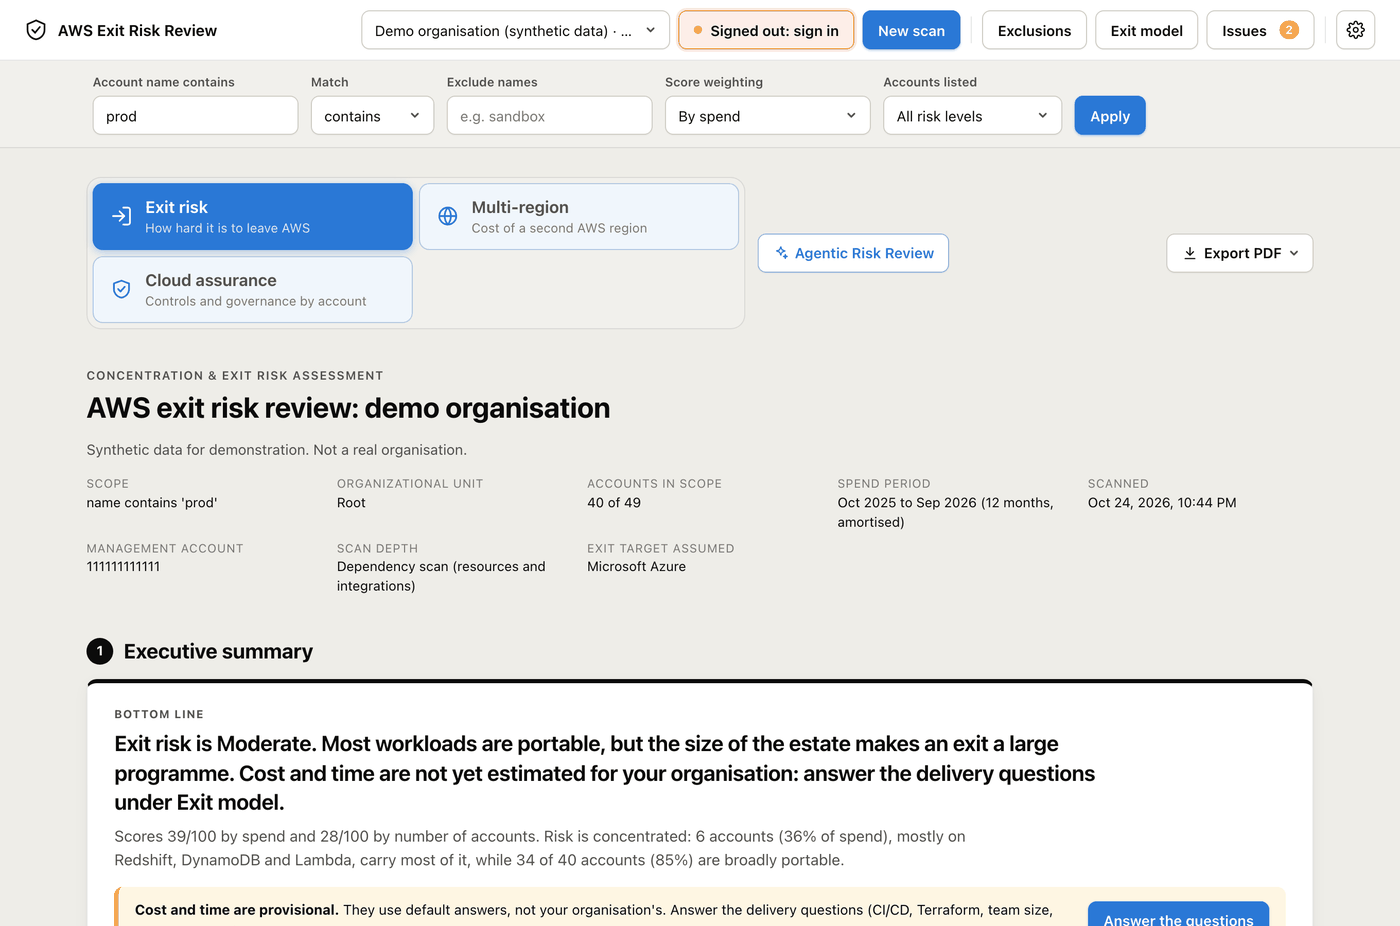Screen dimensions: 1400x926
Task: Click the download icon in Export PDF
Action: [1190, 253]
